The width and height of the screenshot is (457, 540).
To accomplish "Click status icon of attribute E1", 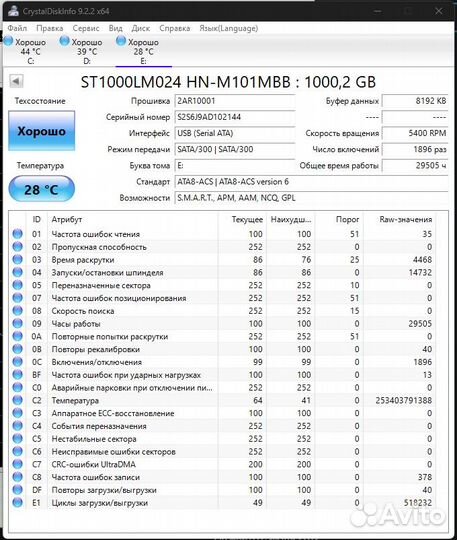I will (x=17, y=502).
